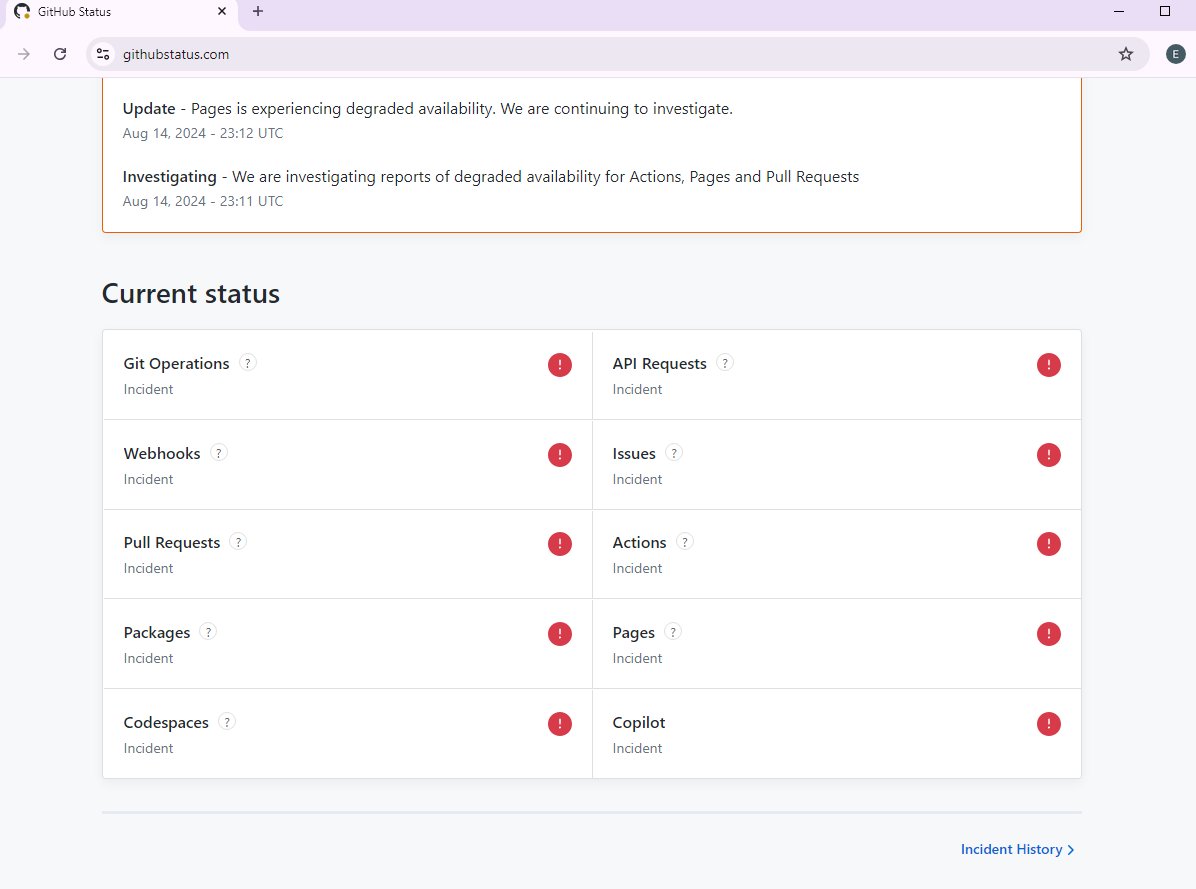Click the timestamp Aug 14, 2024 - 23:12 UTC
The height and width of the screenshot is (889, 1196).
coord(203,133)
